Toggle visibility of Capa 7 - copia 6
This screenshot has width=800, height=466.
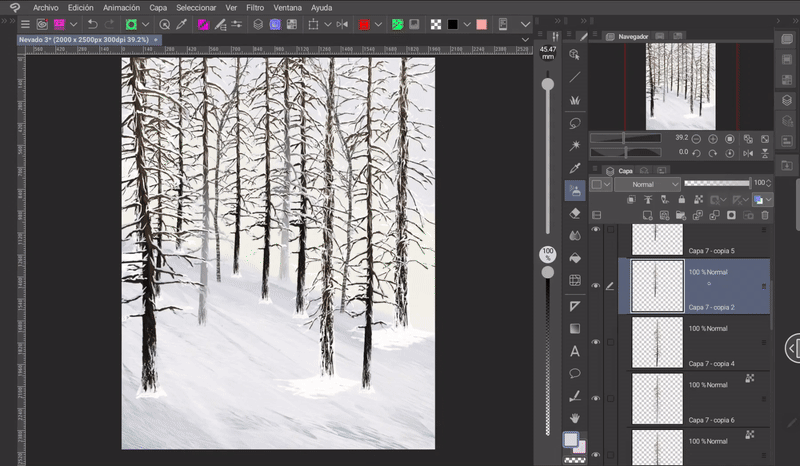[x=596, y=398]
